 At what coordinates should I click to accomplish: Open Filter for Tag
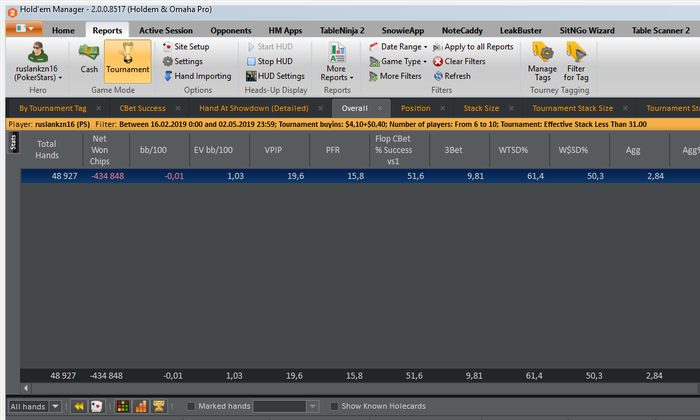[576, 62]
